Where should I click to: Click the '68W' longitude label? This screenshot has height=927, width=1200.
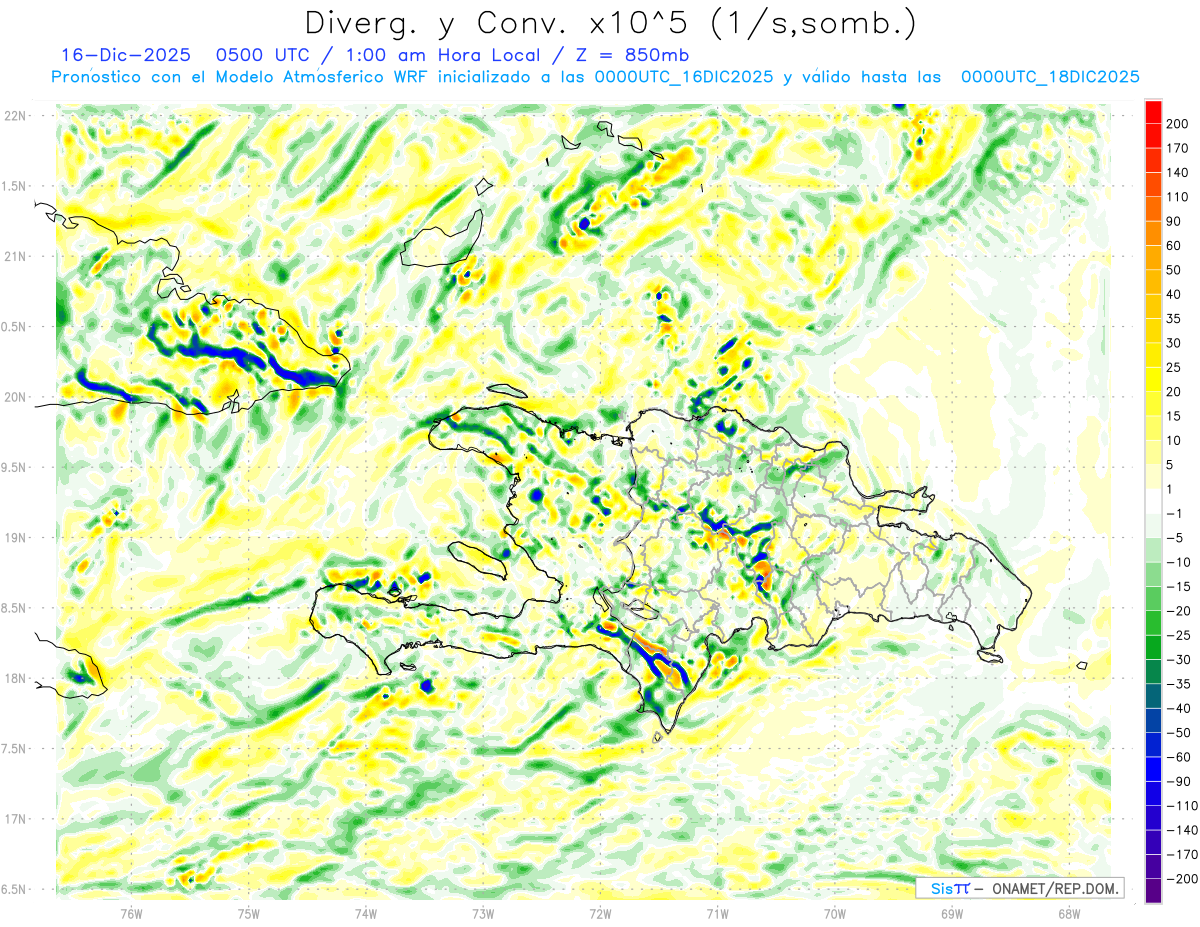tap(1069, 913)
